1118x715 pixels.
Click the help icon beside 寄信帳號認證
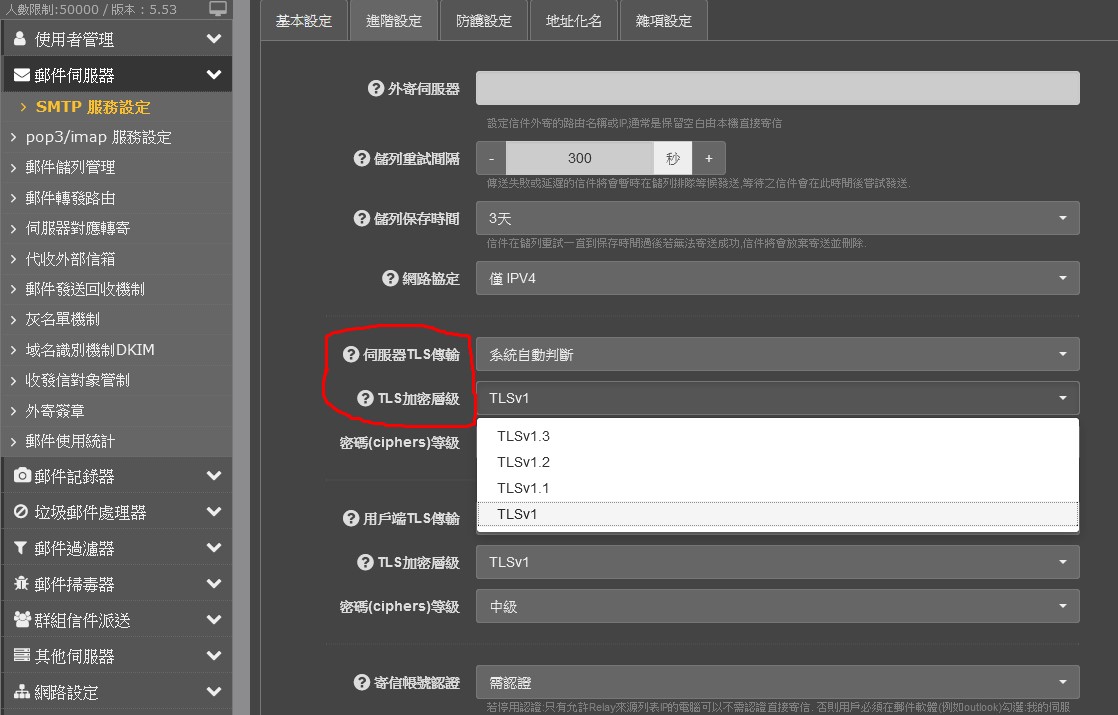(x=362, y=682)
